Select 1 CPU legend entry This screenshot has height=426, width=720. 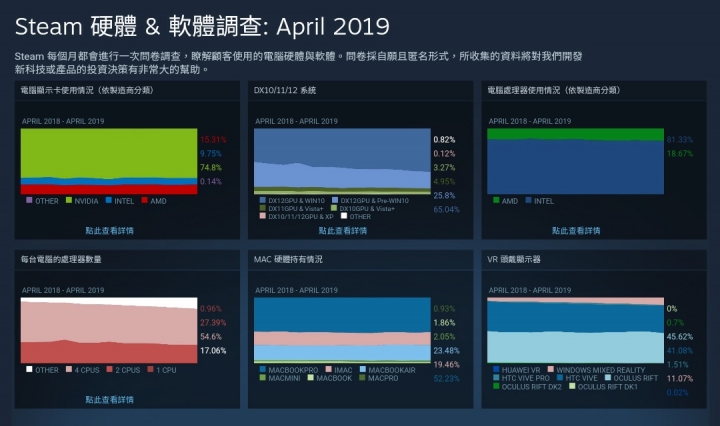pyautogui.click(x=162, y=370)
